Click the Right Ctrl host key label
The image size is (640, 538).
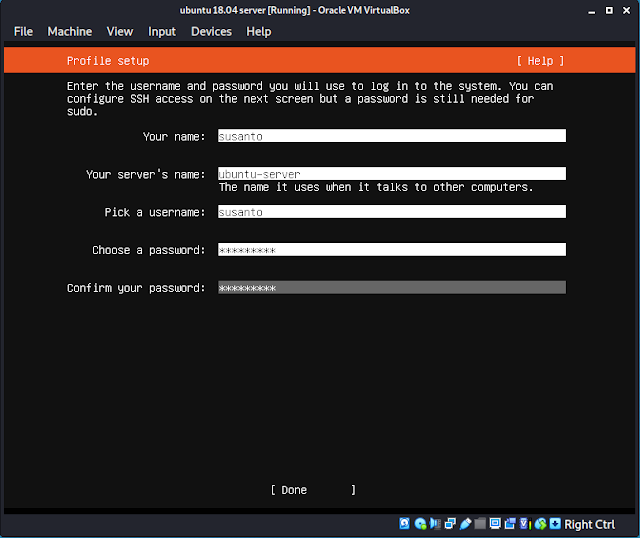tap(589, 524)
